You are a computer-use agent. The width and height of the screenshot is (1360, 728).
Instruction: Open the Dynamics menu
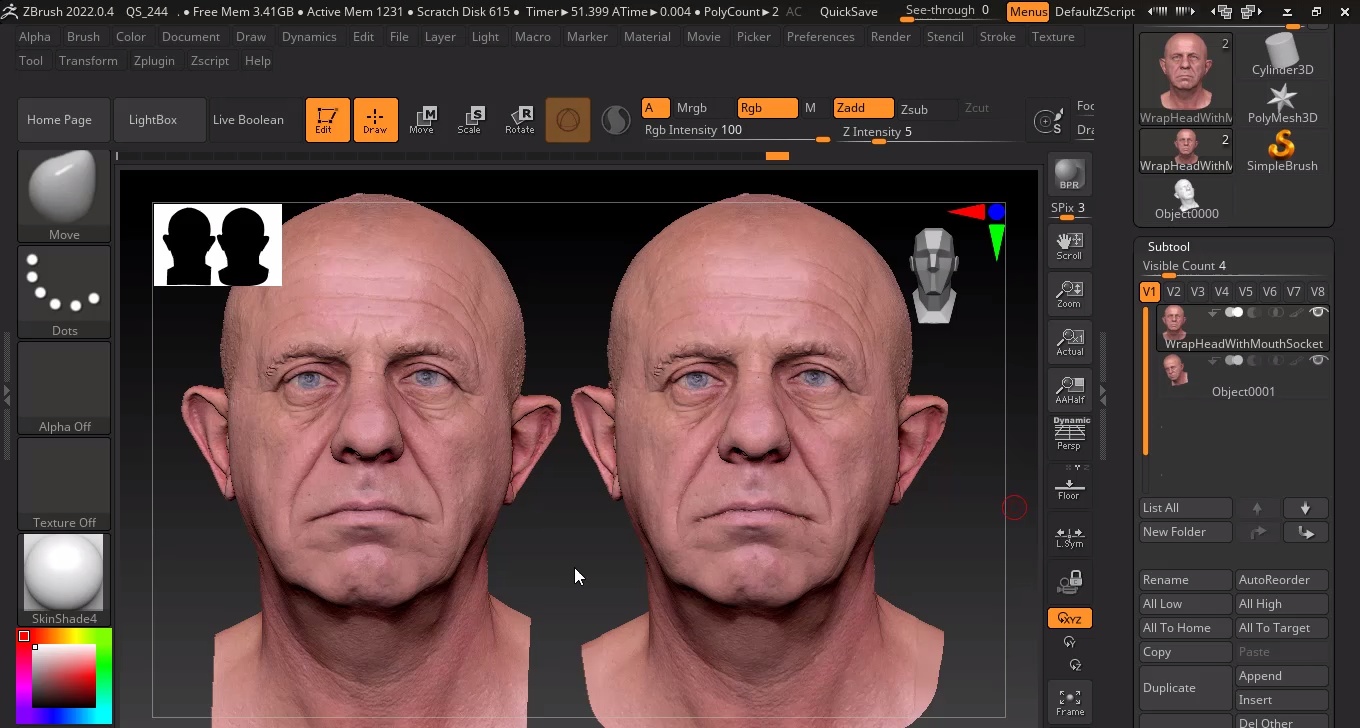pyautogui.click(x=309, y=36)
